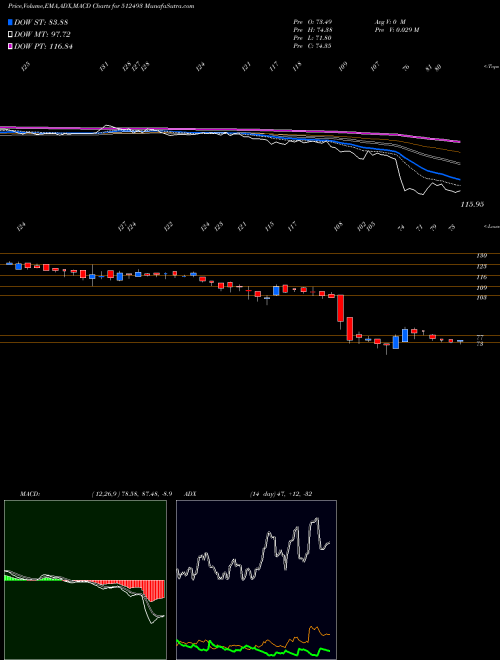Click the Pre C close price value
Viewport: 500px width, 660px height.
[x=312, y=45]
